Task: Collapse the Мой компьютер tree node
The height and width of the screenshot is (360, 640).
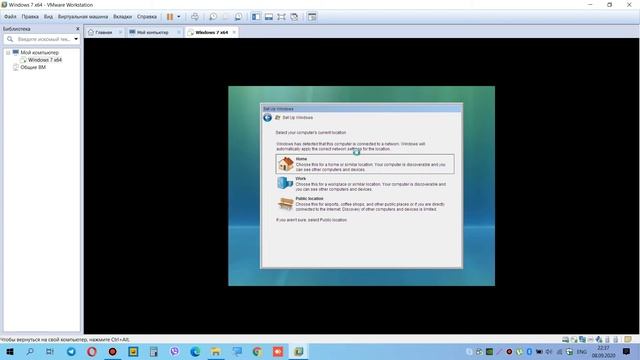Action: coord(8,53)
